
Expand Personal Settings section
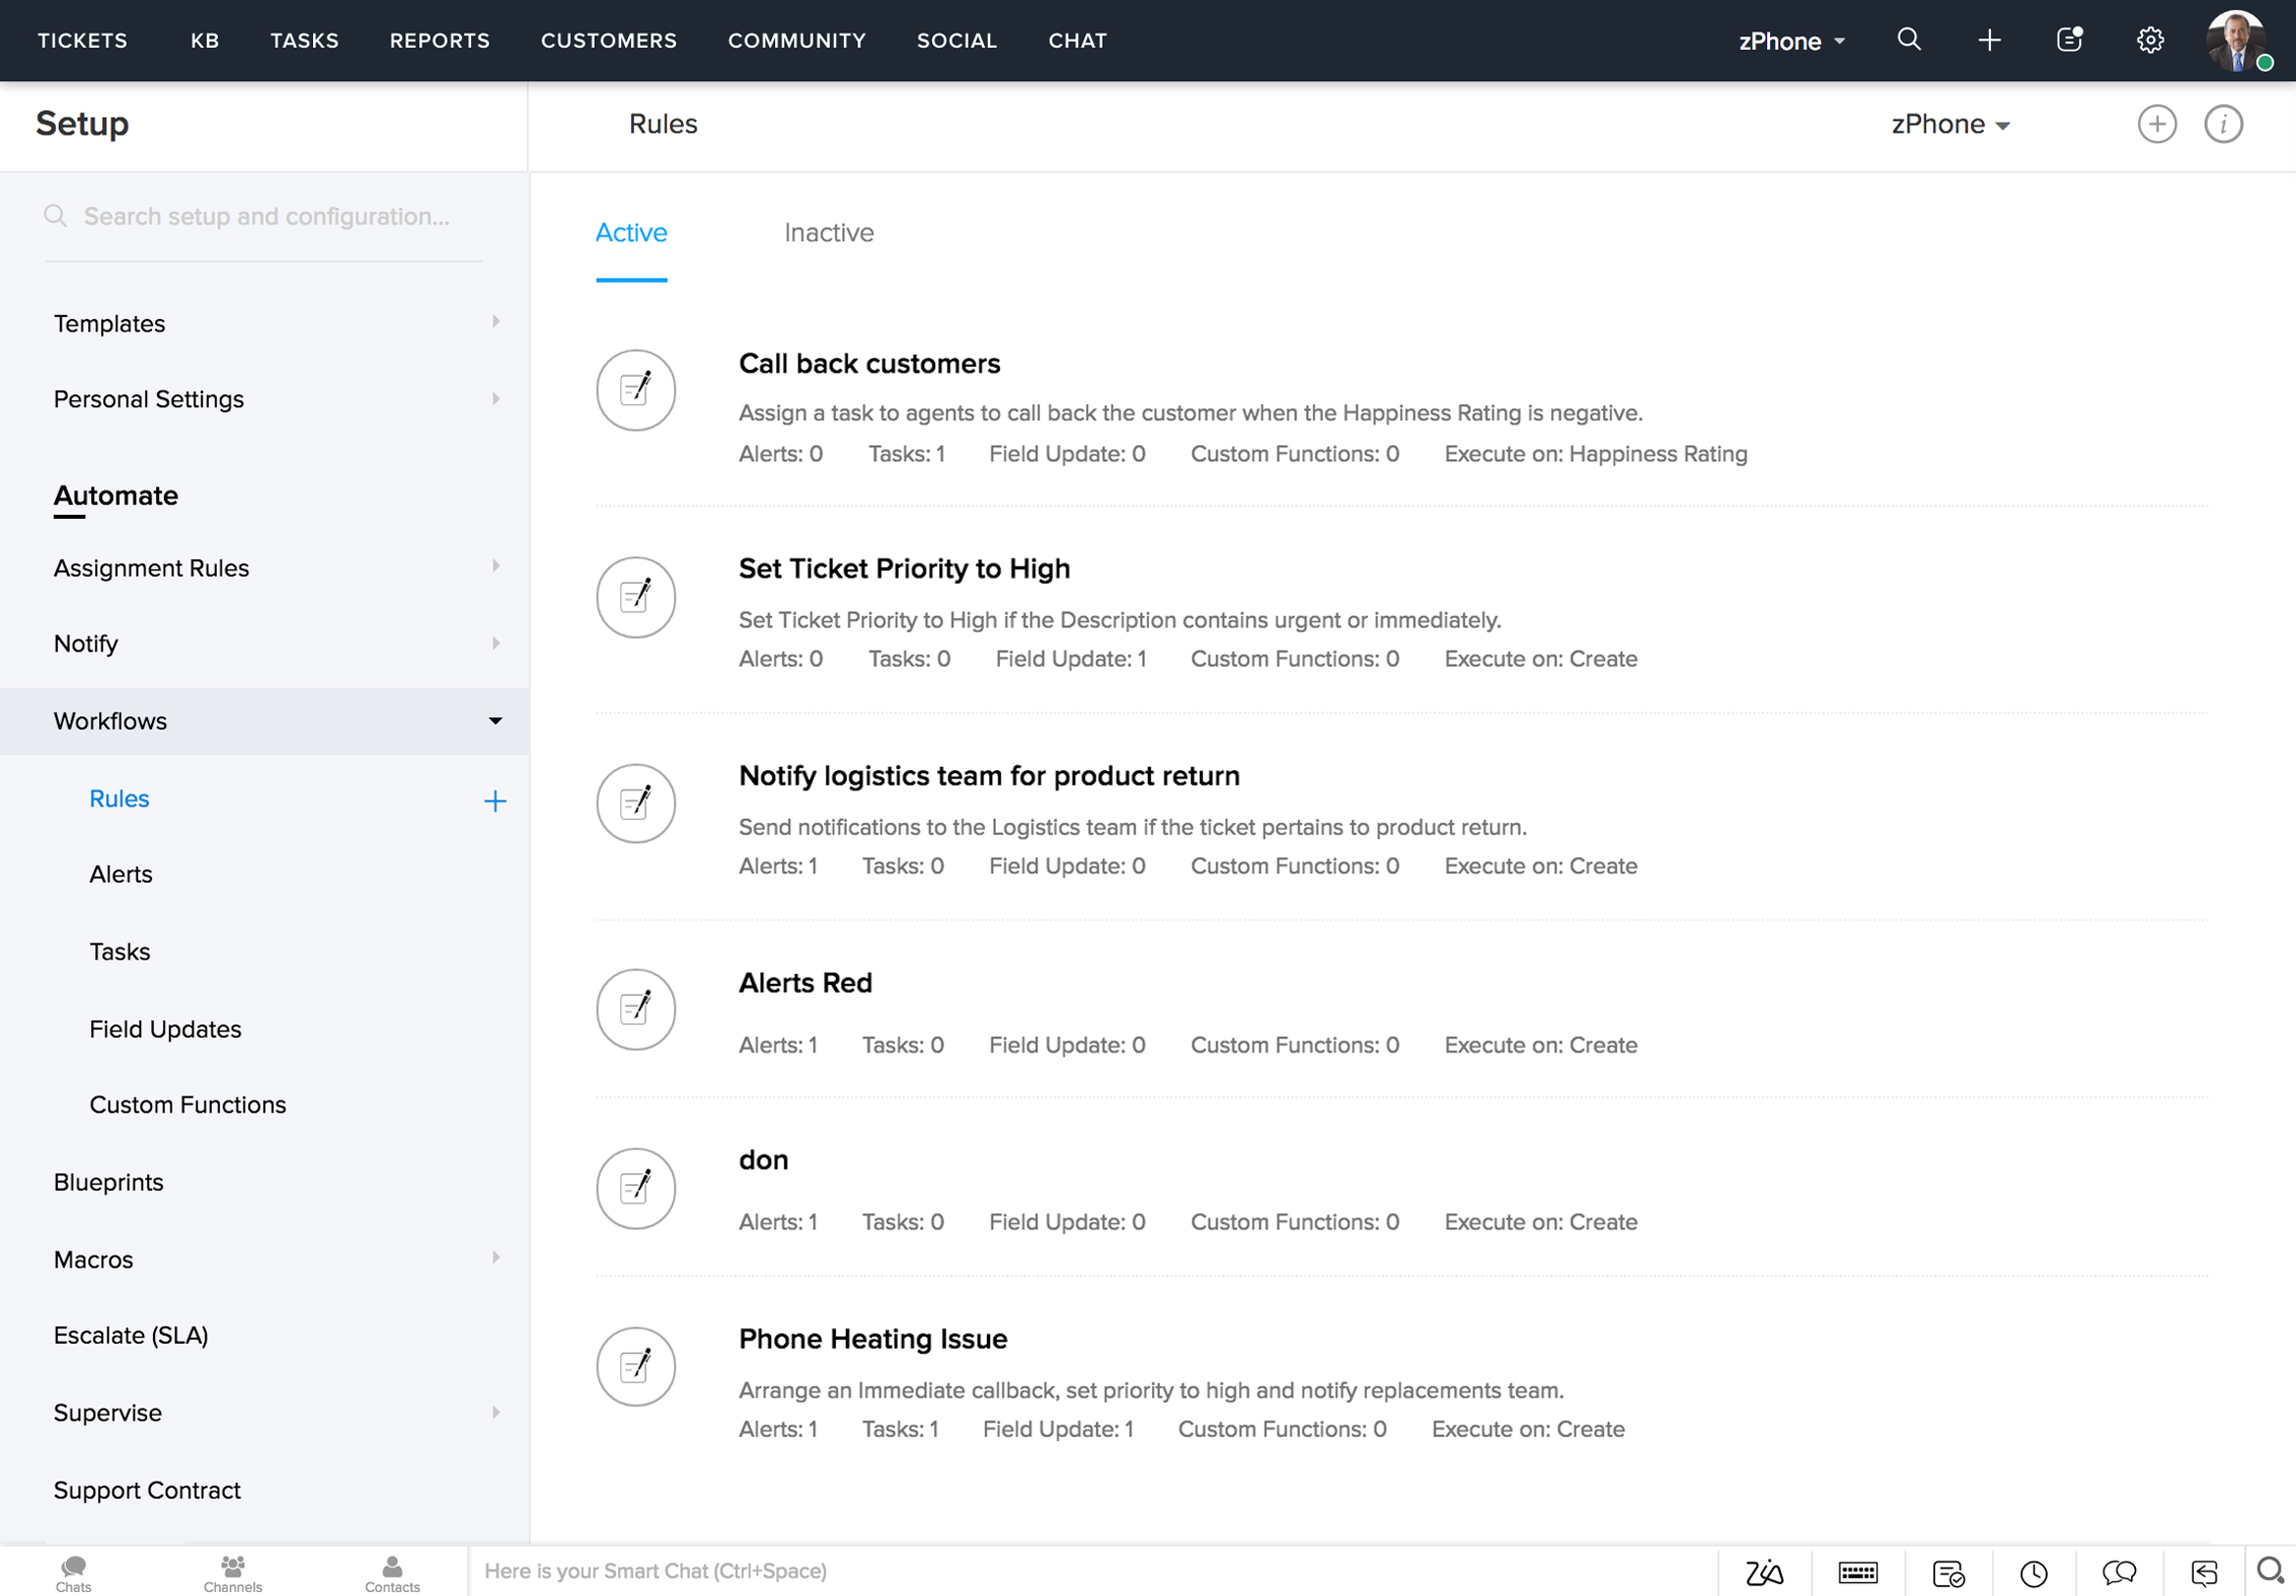(x=495, y=399)
